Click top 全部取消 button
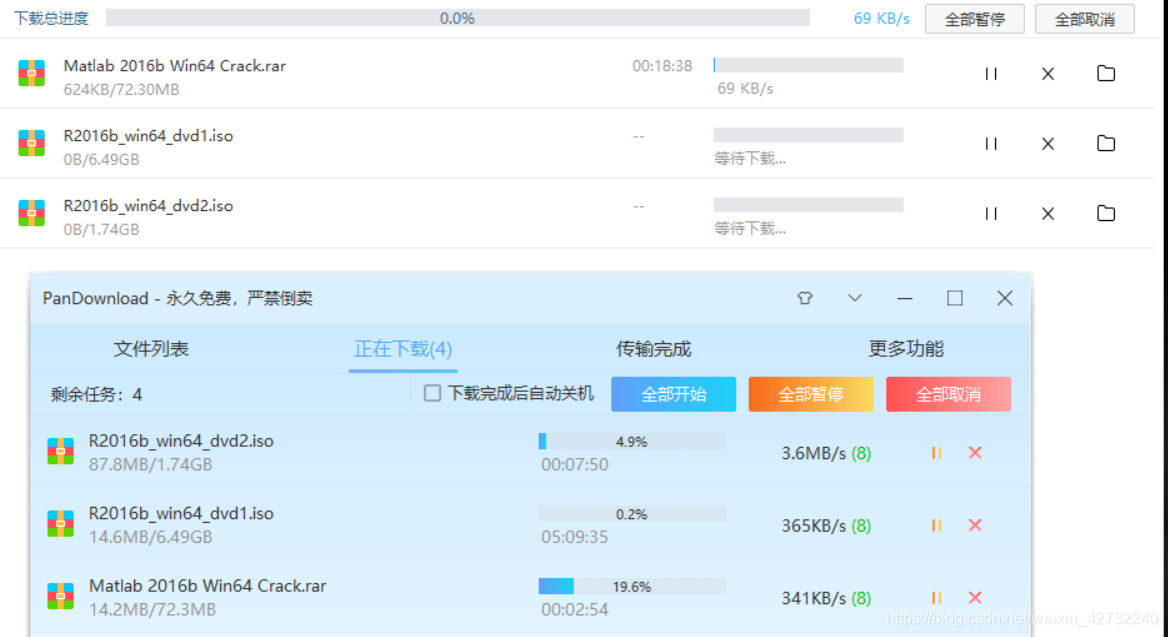1168x637 pixels. pyautogui.click(x=1085, y=19)
